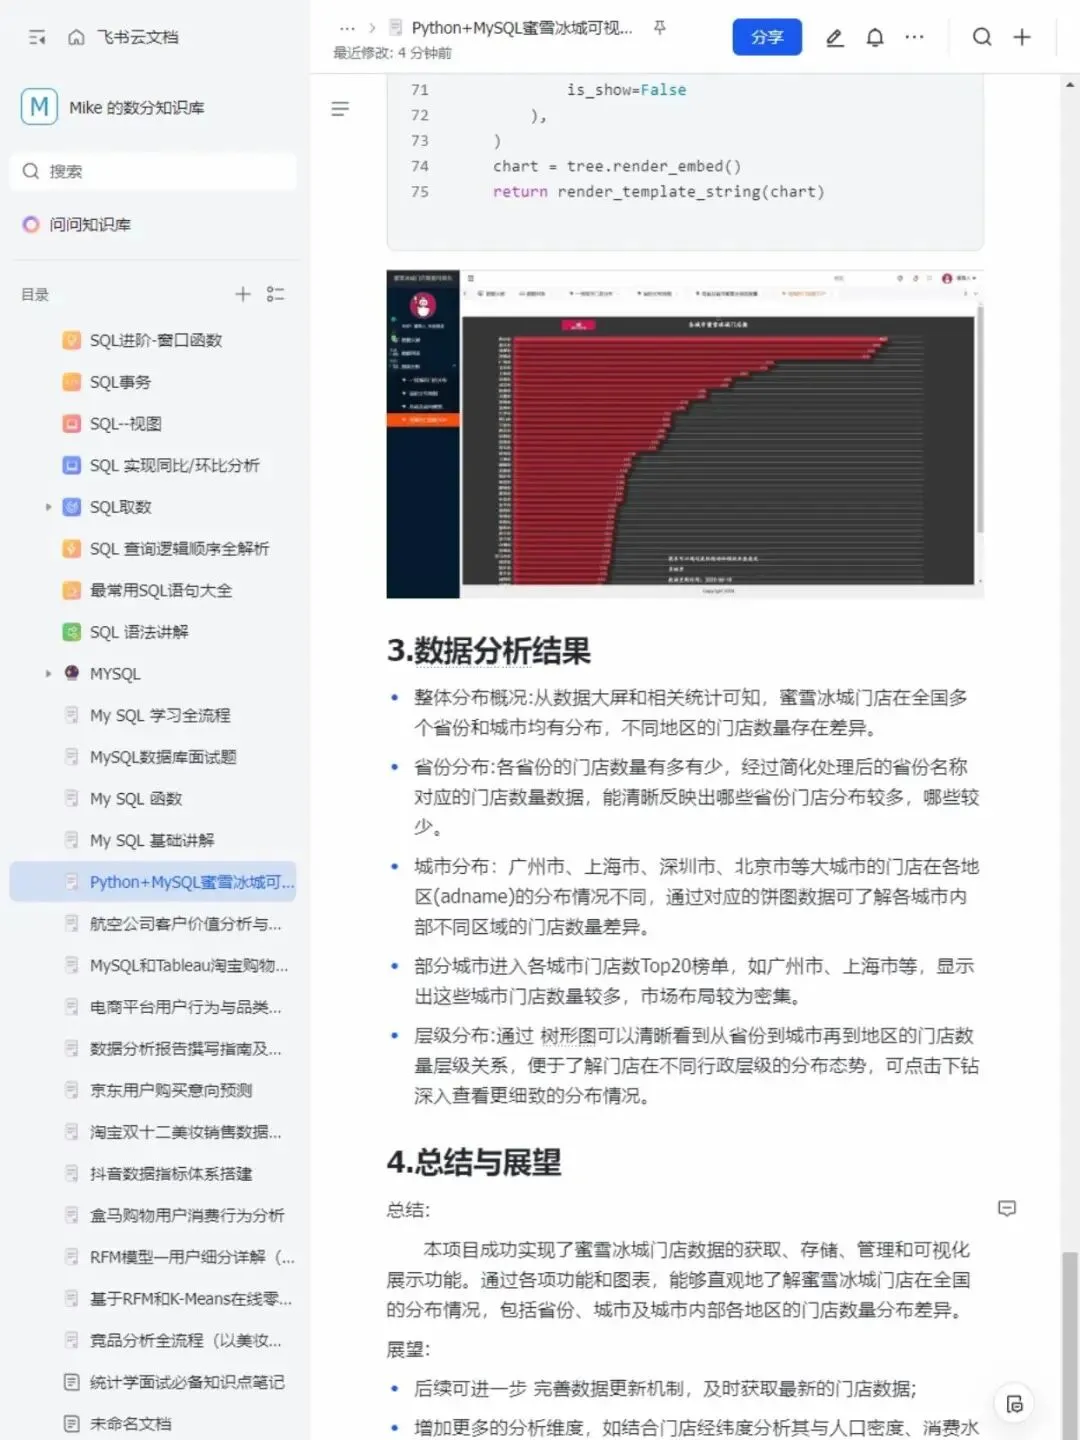Open RFM模型—用户细分详解 document
1080x1440 pixels.
[192, 1257]
